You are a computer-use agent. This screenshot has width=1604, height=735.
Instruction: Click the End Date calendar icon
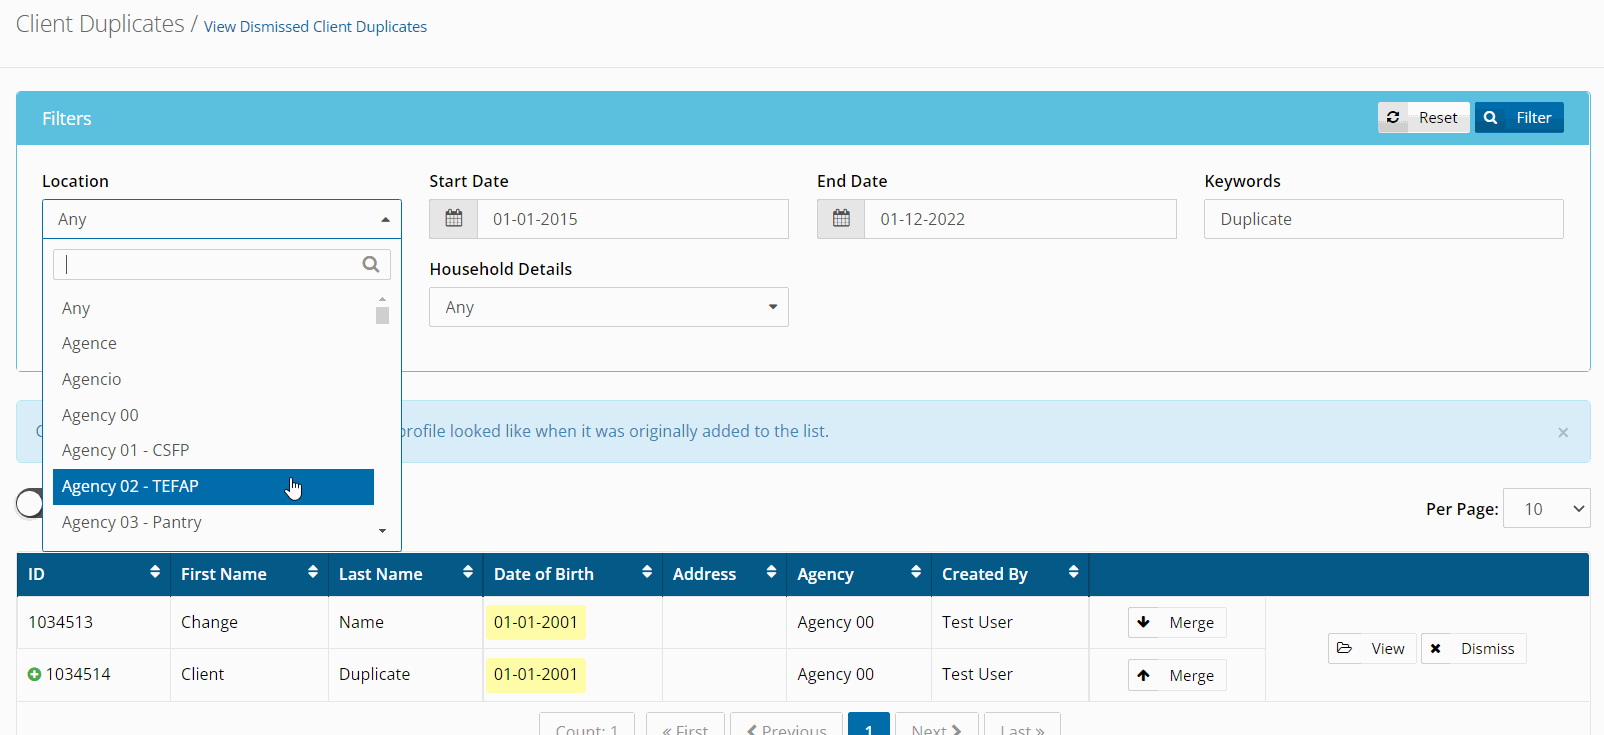tap(841, 219)
